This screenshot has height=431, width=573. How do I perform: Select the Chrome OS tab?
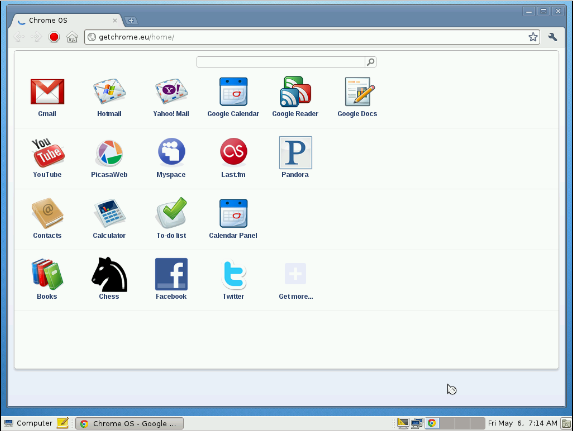(66, 20)
